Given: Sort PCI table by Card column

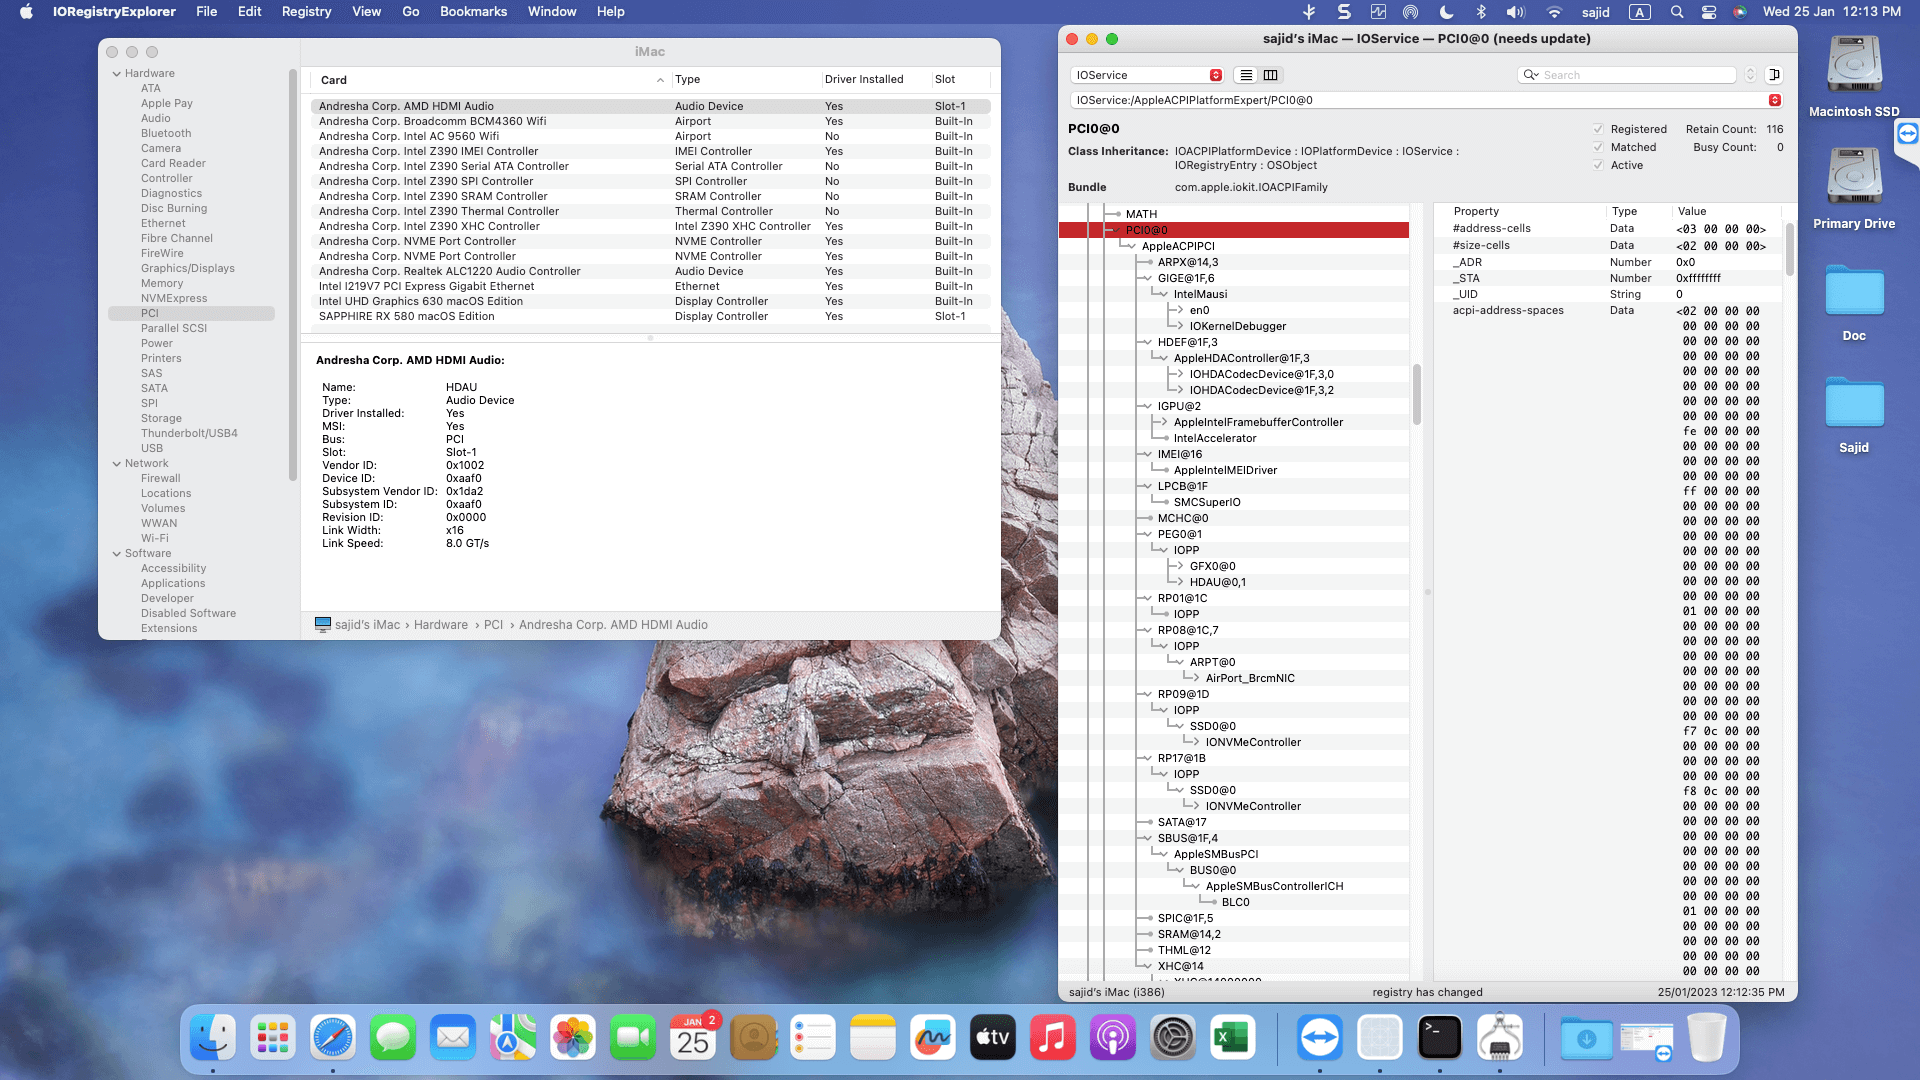Looking at the screenshot, I should [490, 80].
